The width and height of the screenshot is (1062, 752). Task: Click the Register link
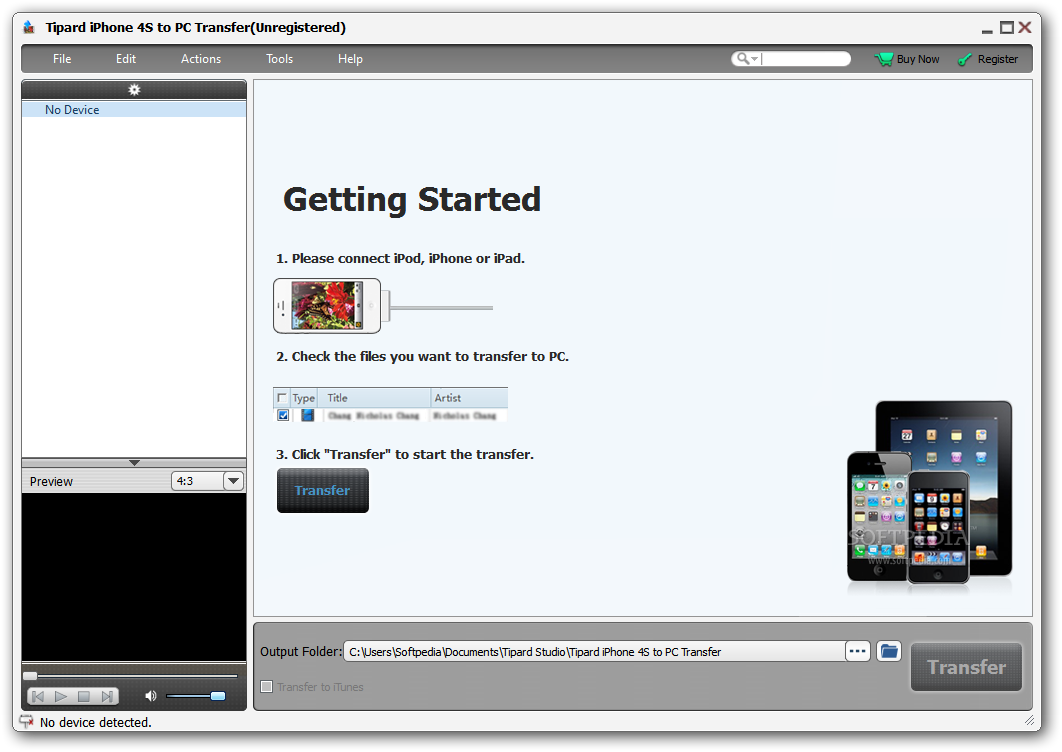pyautogui.click(x=997, y=59)
